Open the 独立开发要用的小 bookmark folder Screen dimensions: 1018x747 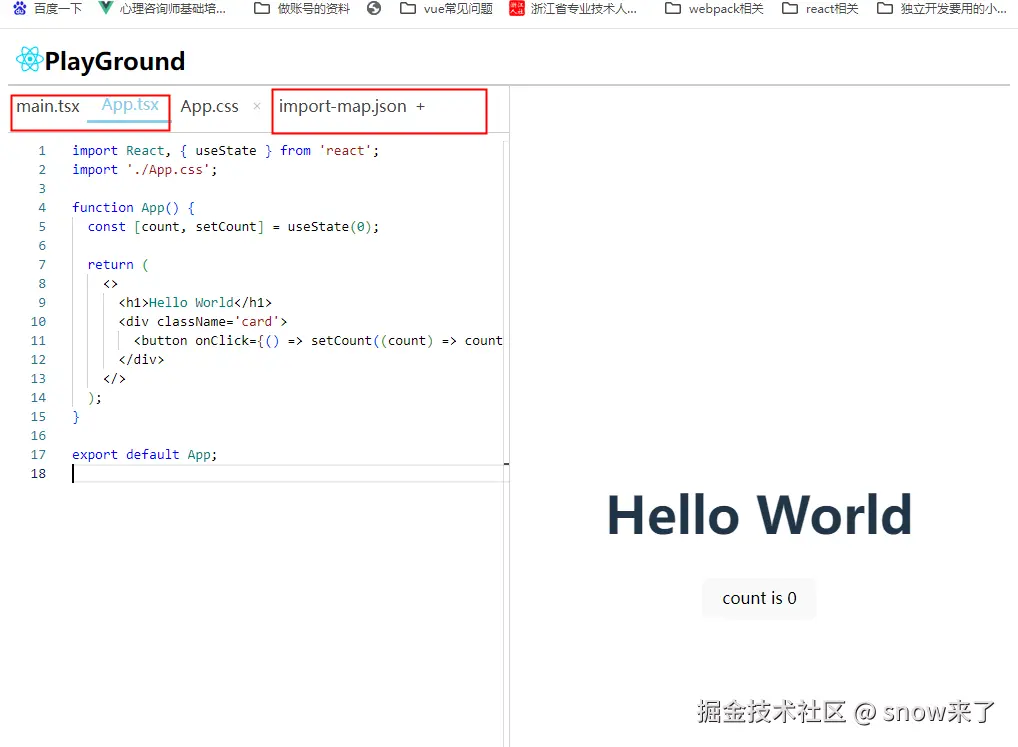941,8
